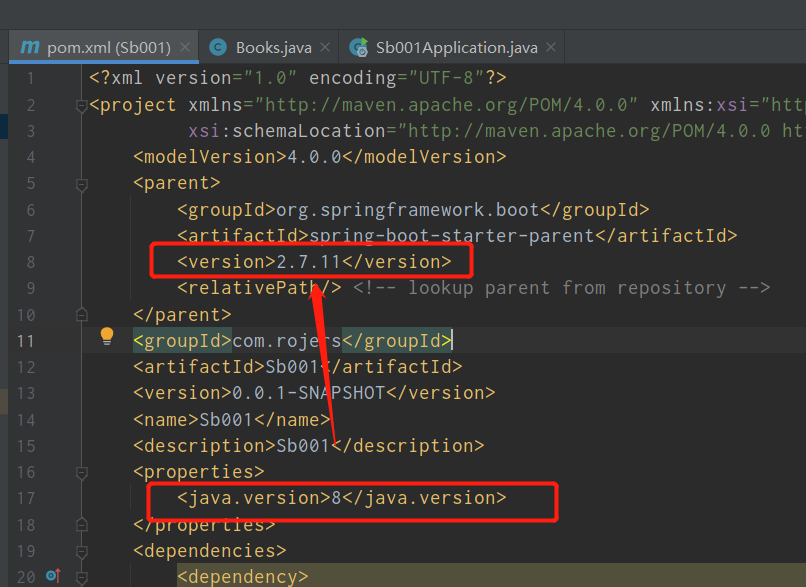Image resolution: width=806 pixels, height=587 pixels.
Task: Click fold end marker at closing properties tag
Action: [81, 525]
